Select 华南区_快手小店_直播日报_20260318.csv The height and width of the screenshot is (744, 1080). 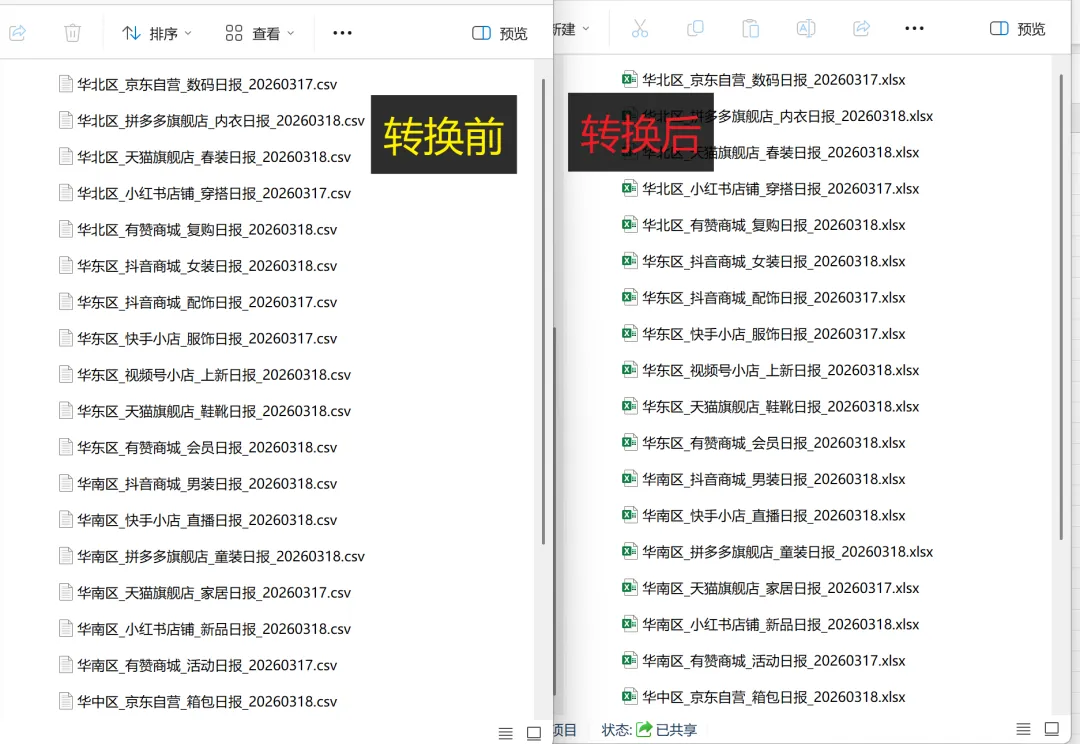(198, 520)
